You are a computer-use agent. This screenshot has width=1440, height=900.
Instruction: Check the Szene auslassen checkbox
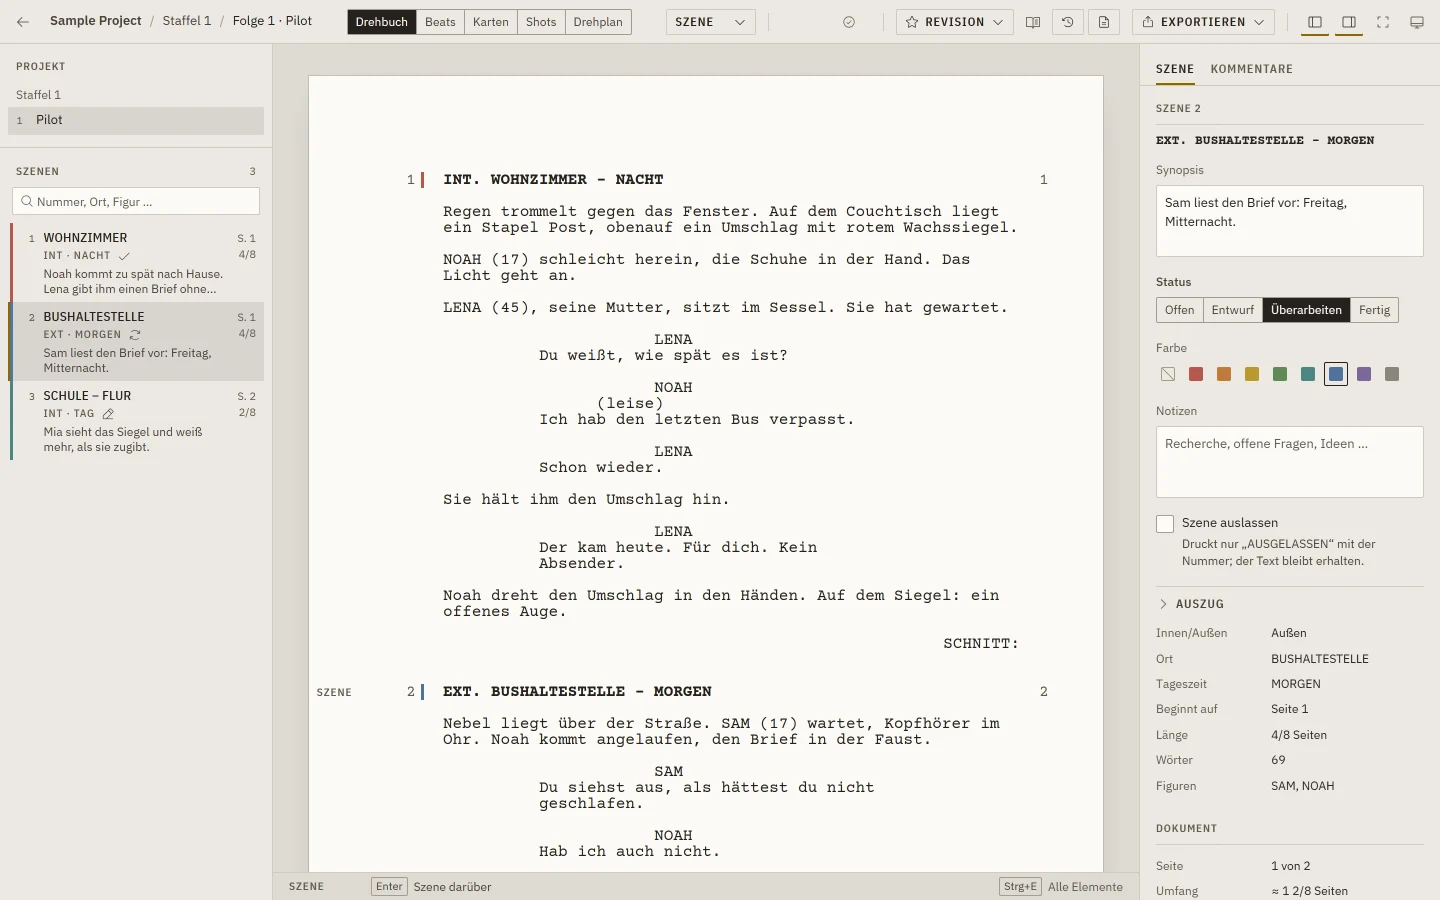tap(1165, 524)
